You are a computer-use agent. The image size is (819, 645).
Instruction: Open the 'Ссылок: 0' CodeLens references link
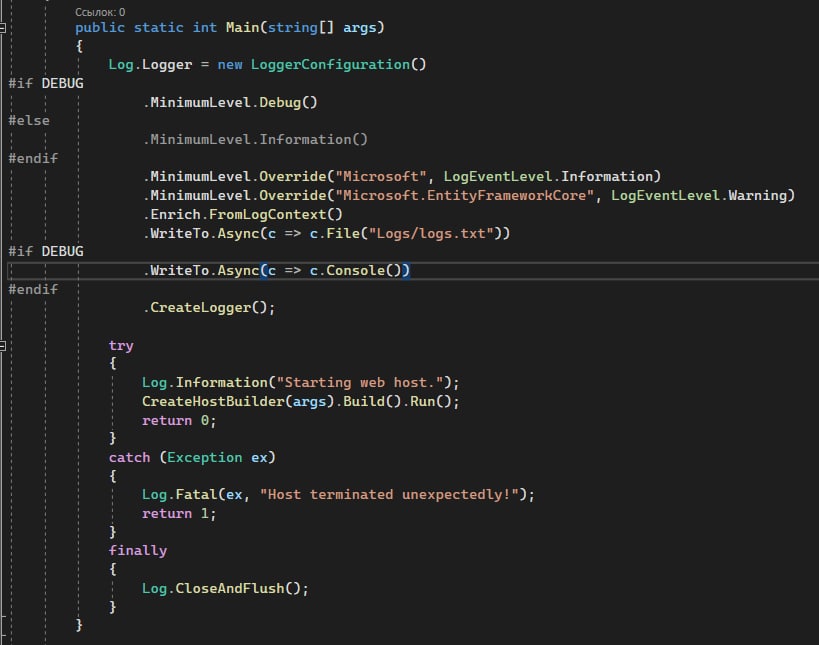tap(100, 12)
